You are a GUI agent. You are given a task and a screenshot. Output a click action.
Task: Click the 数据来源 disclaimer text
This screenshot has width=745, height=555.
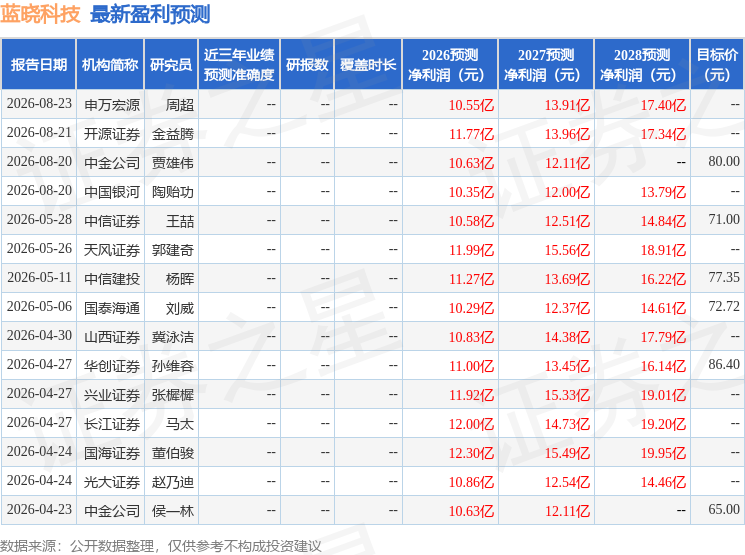[161, 546]
